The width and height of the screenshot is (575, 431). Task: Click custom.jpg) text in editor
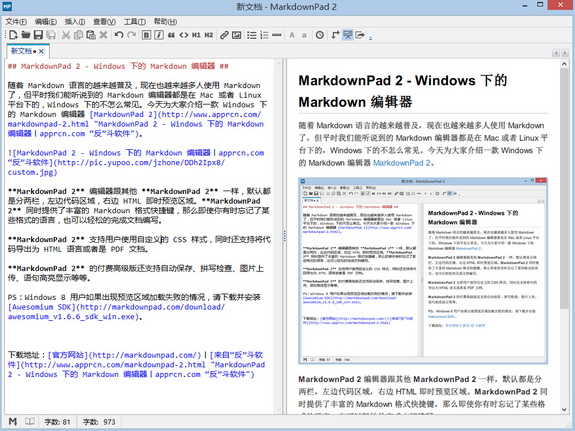32,172
